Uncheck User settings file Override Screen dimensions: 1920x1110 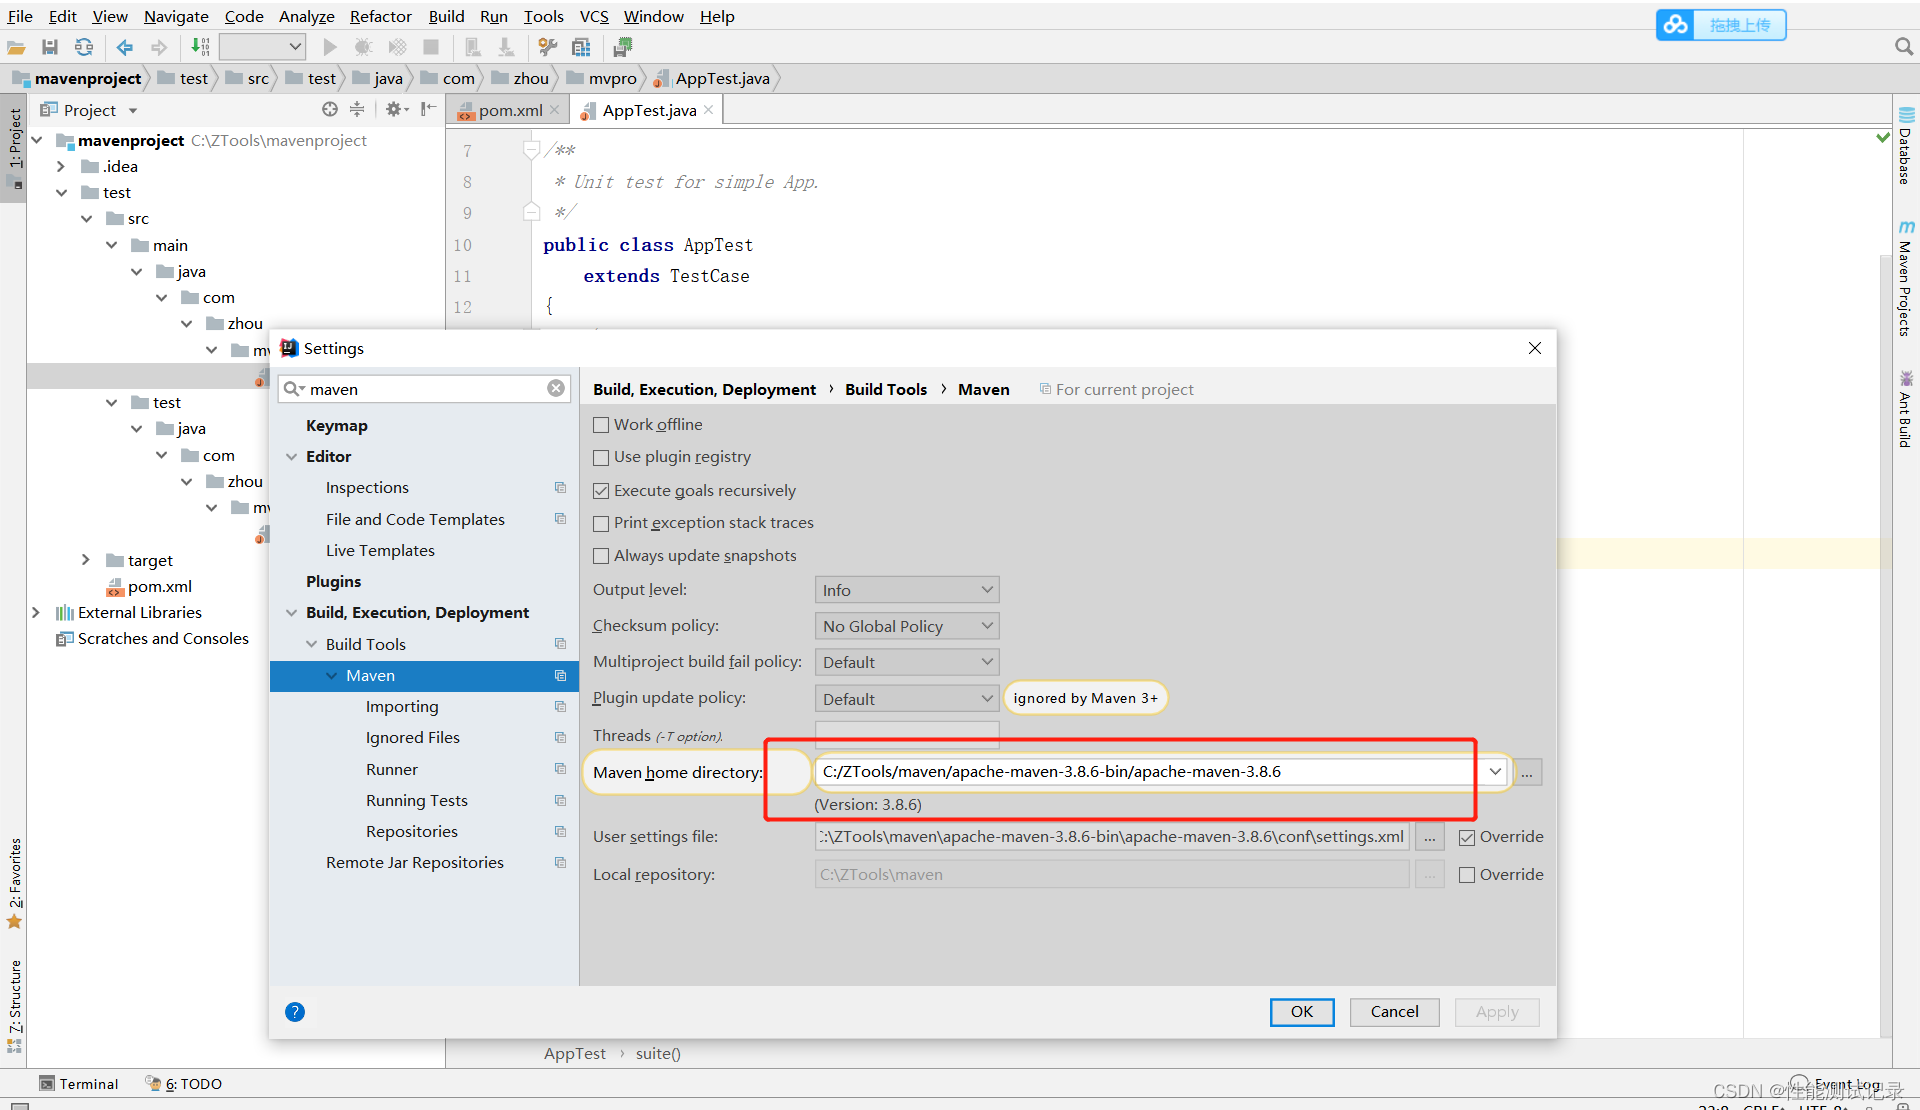(1467, 838)
